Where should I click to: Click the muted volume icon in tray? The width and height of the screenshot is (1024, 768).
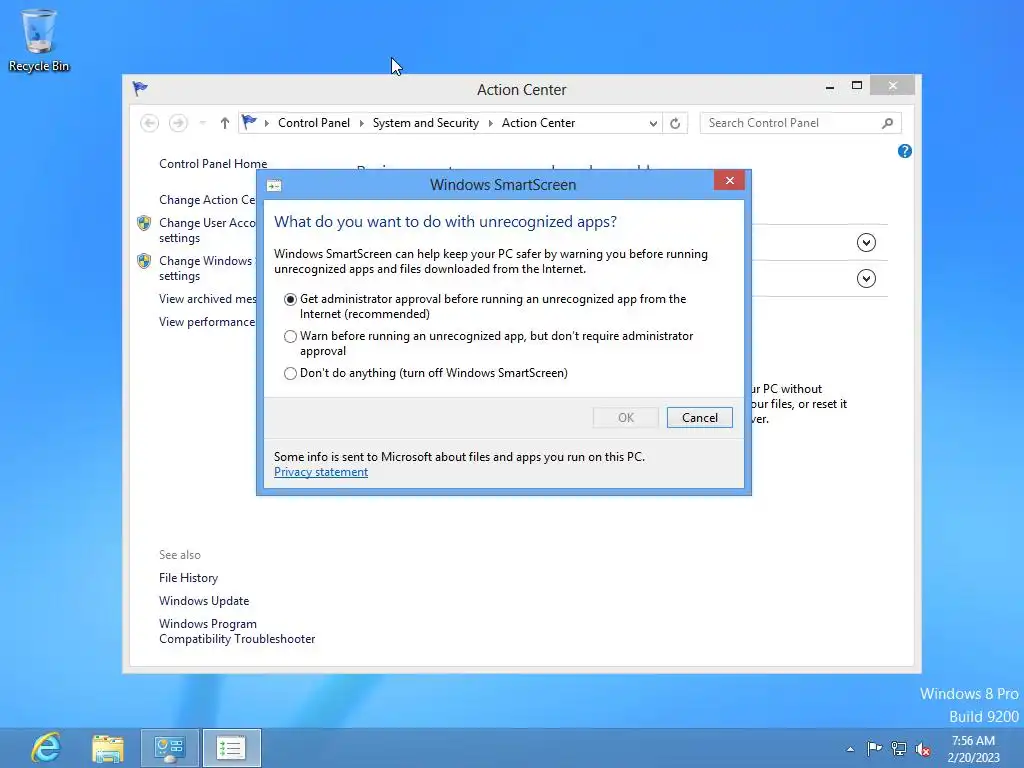(x=923, y=748)
